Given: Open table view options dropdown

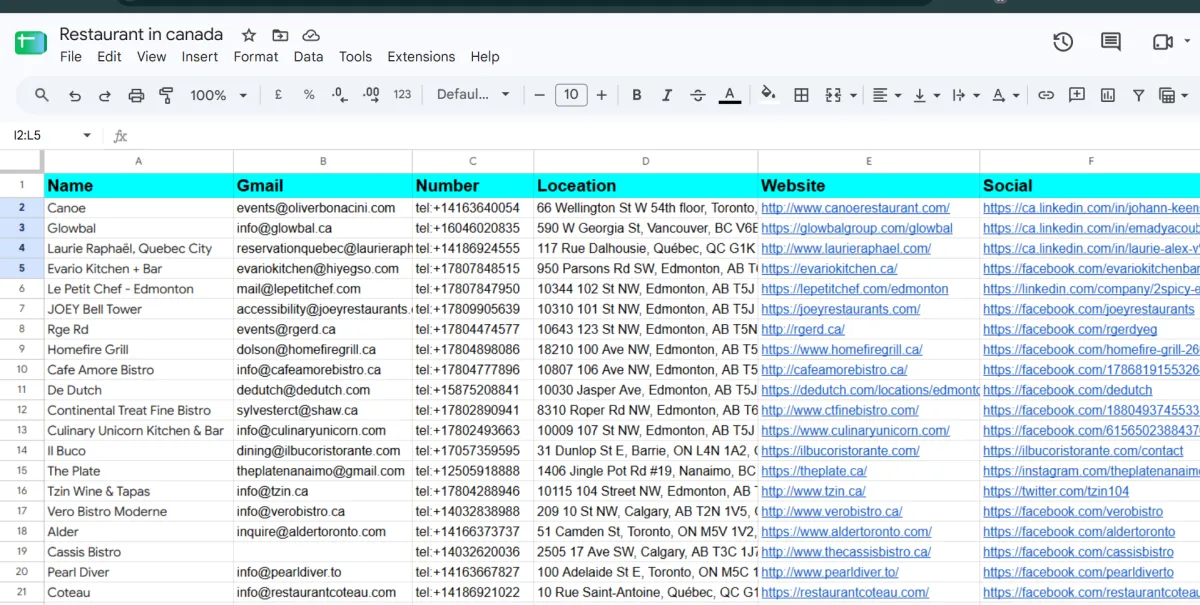Looking at the screenshot, I should [1172, 95].
